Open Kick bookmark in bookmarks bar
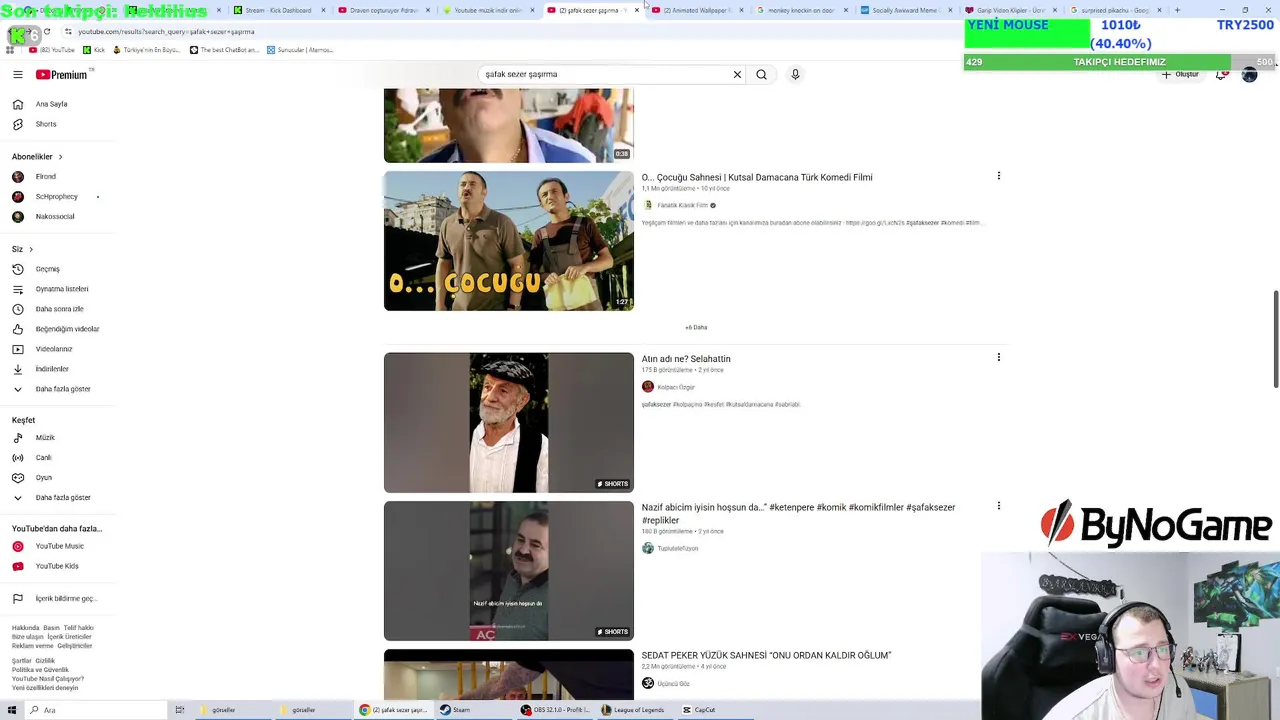Viewport: 1280px width, 720px height. point(94,50)
